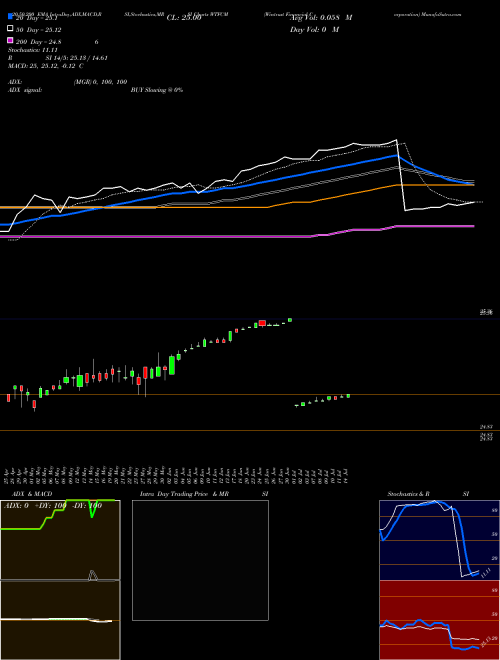500x660 pixels.
Task: Click the large red candlestick near the price peak
Action: tap(262, 323)
